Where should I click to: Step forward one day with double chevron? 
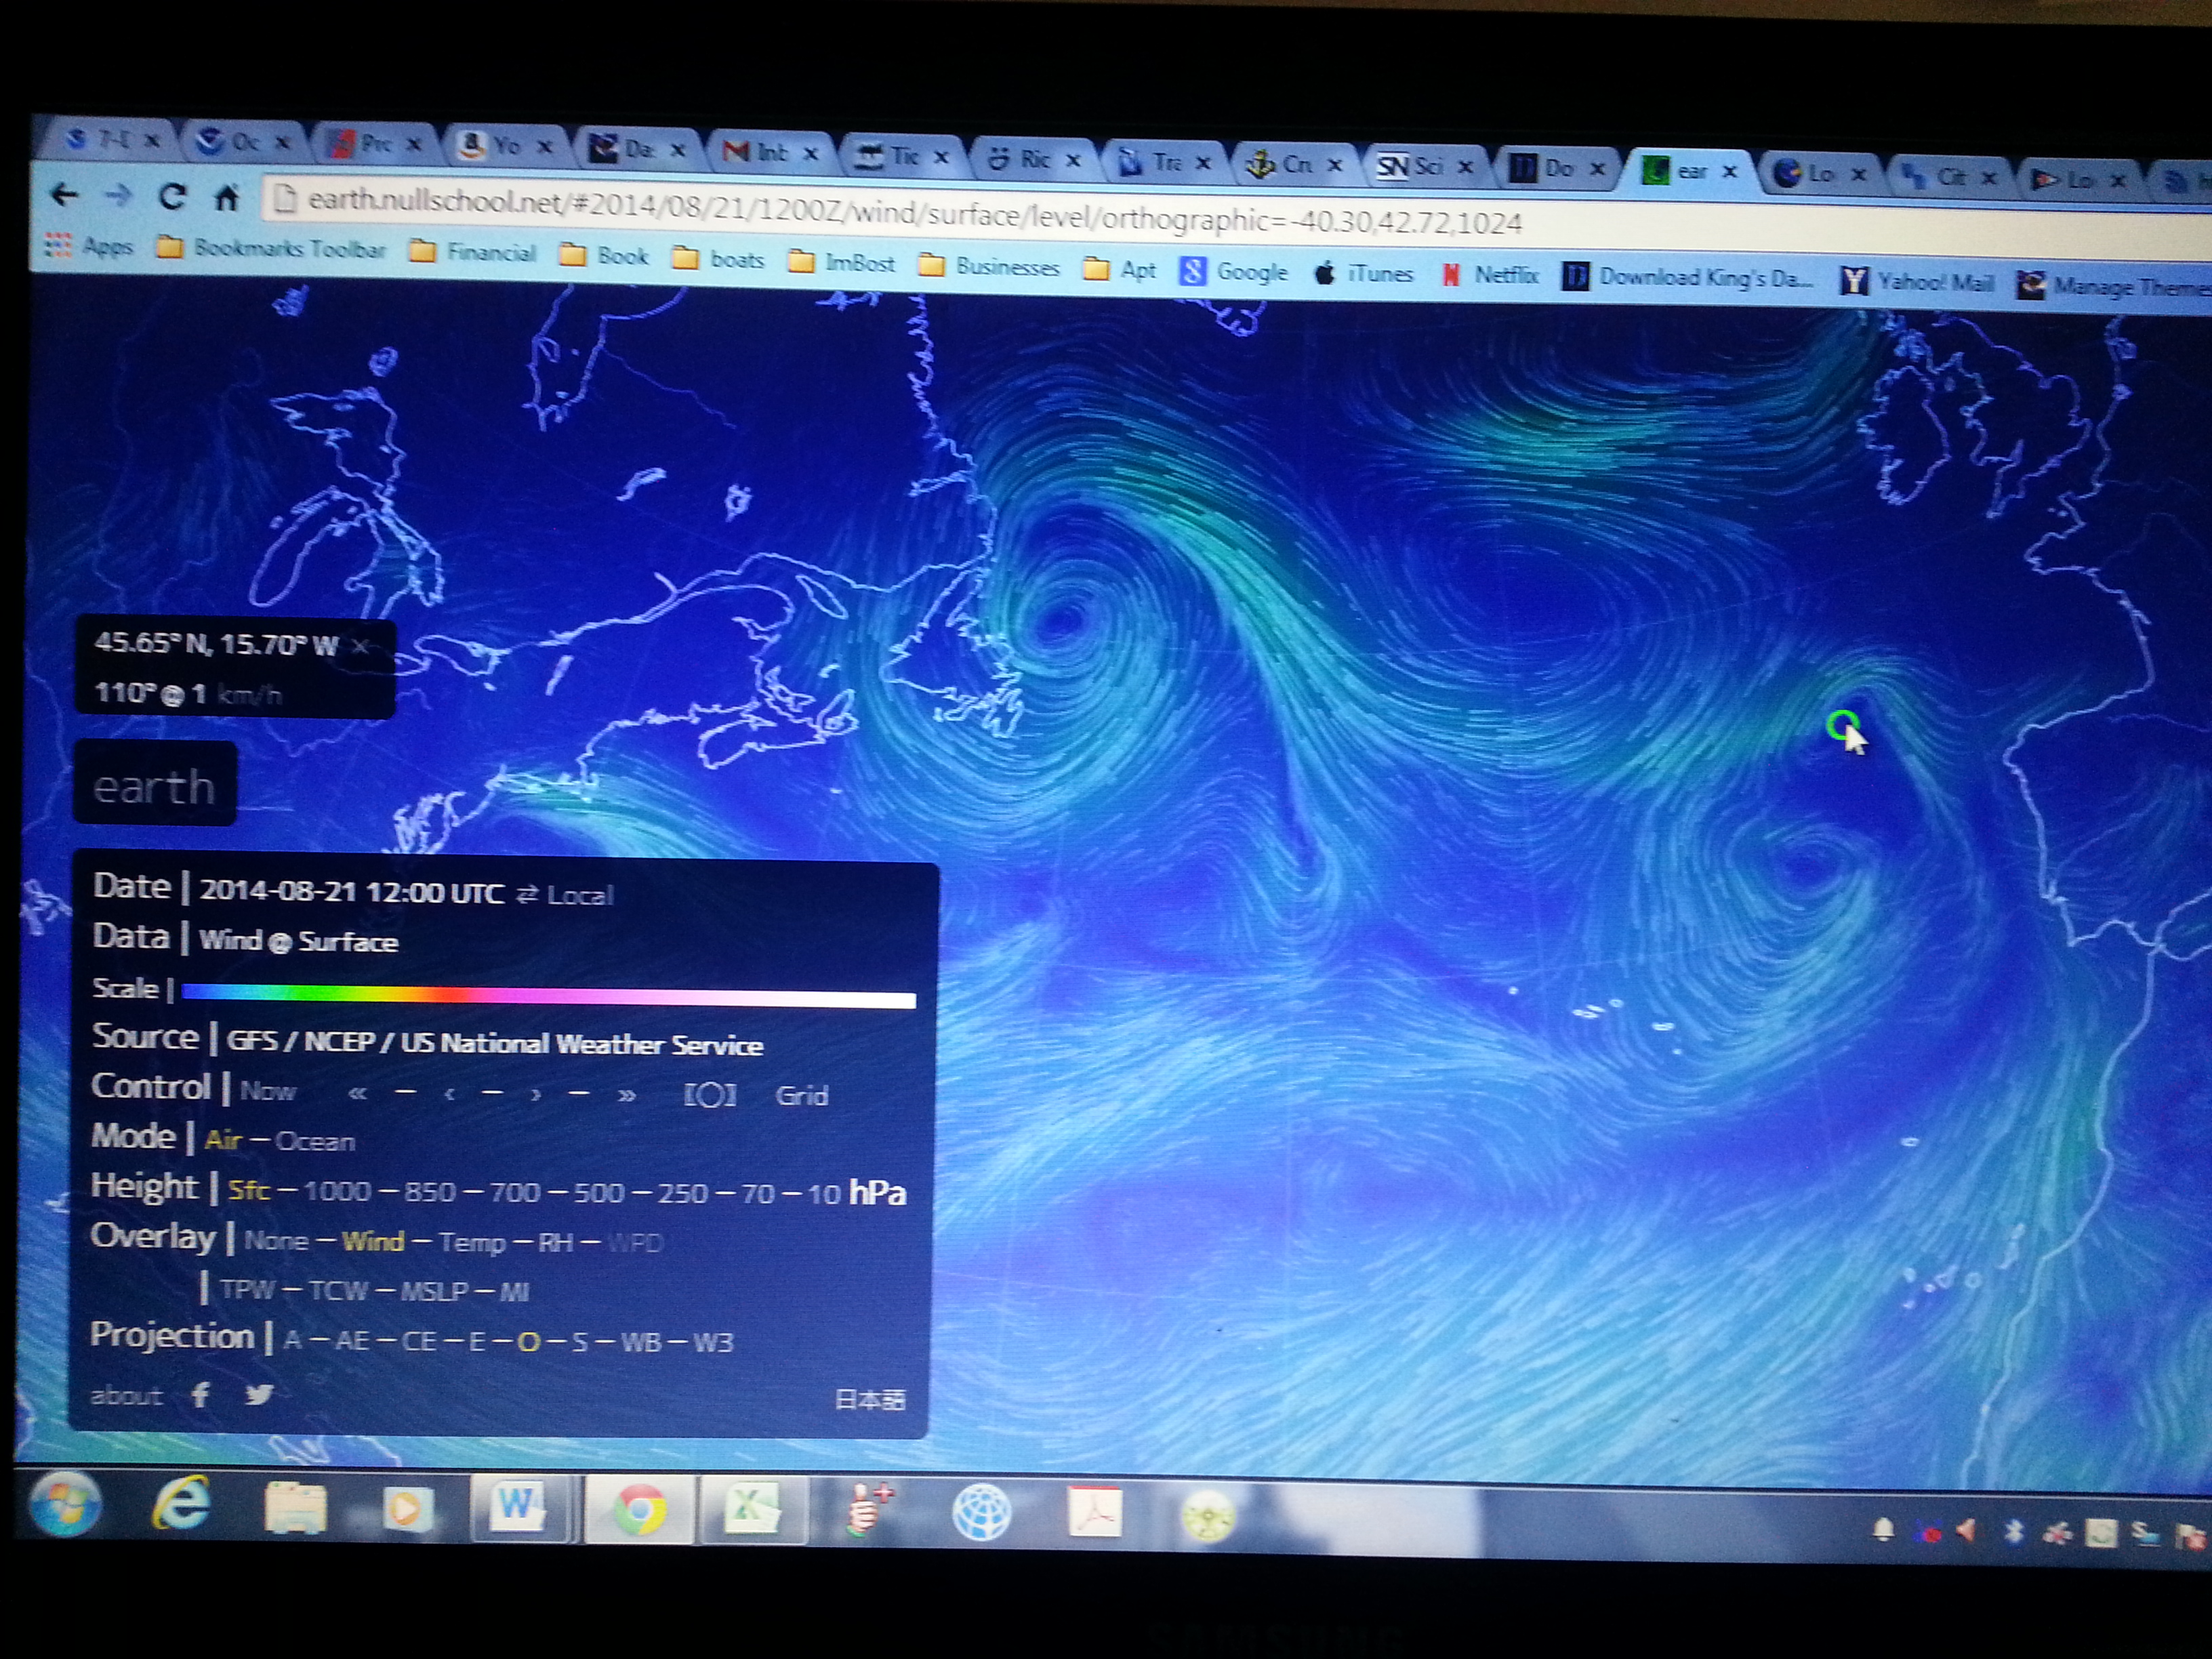627,1095
